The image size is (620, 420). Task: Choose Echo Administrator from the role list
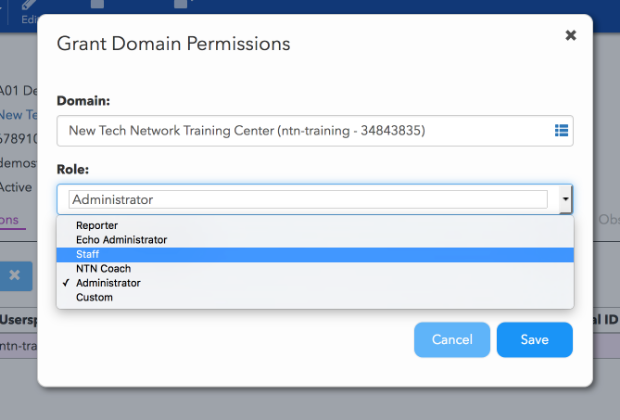pos(315,240)
